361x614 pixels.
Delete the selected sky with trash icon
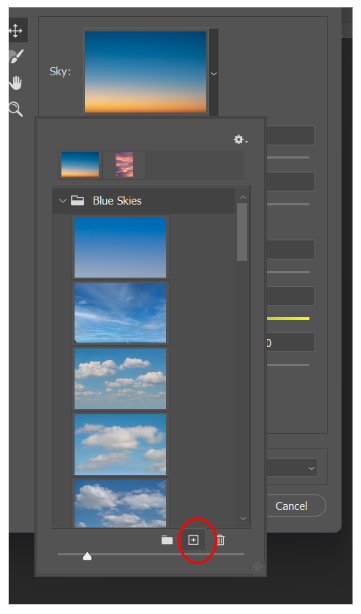point(220,540)
